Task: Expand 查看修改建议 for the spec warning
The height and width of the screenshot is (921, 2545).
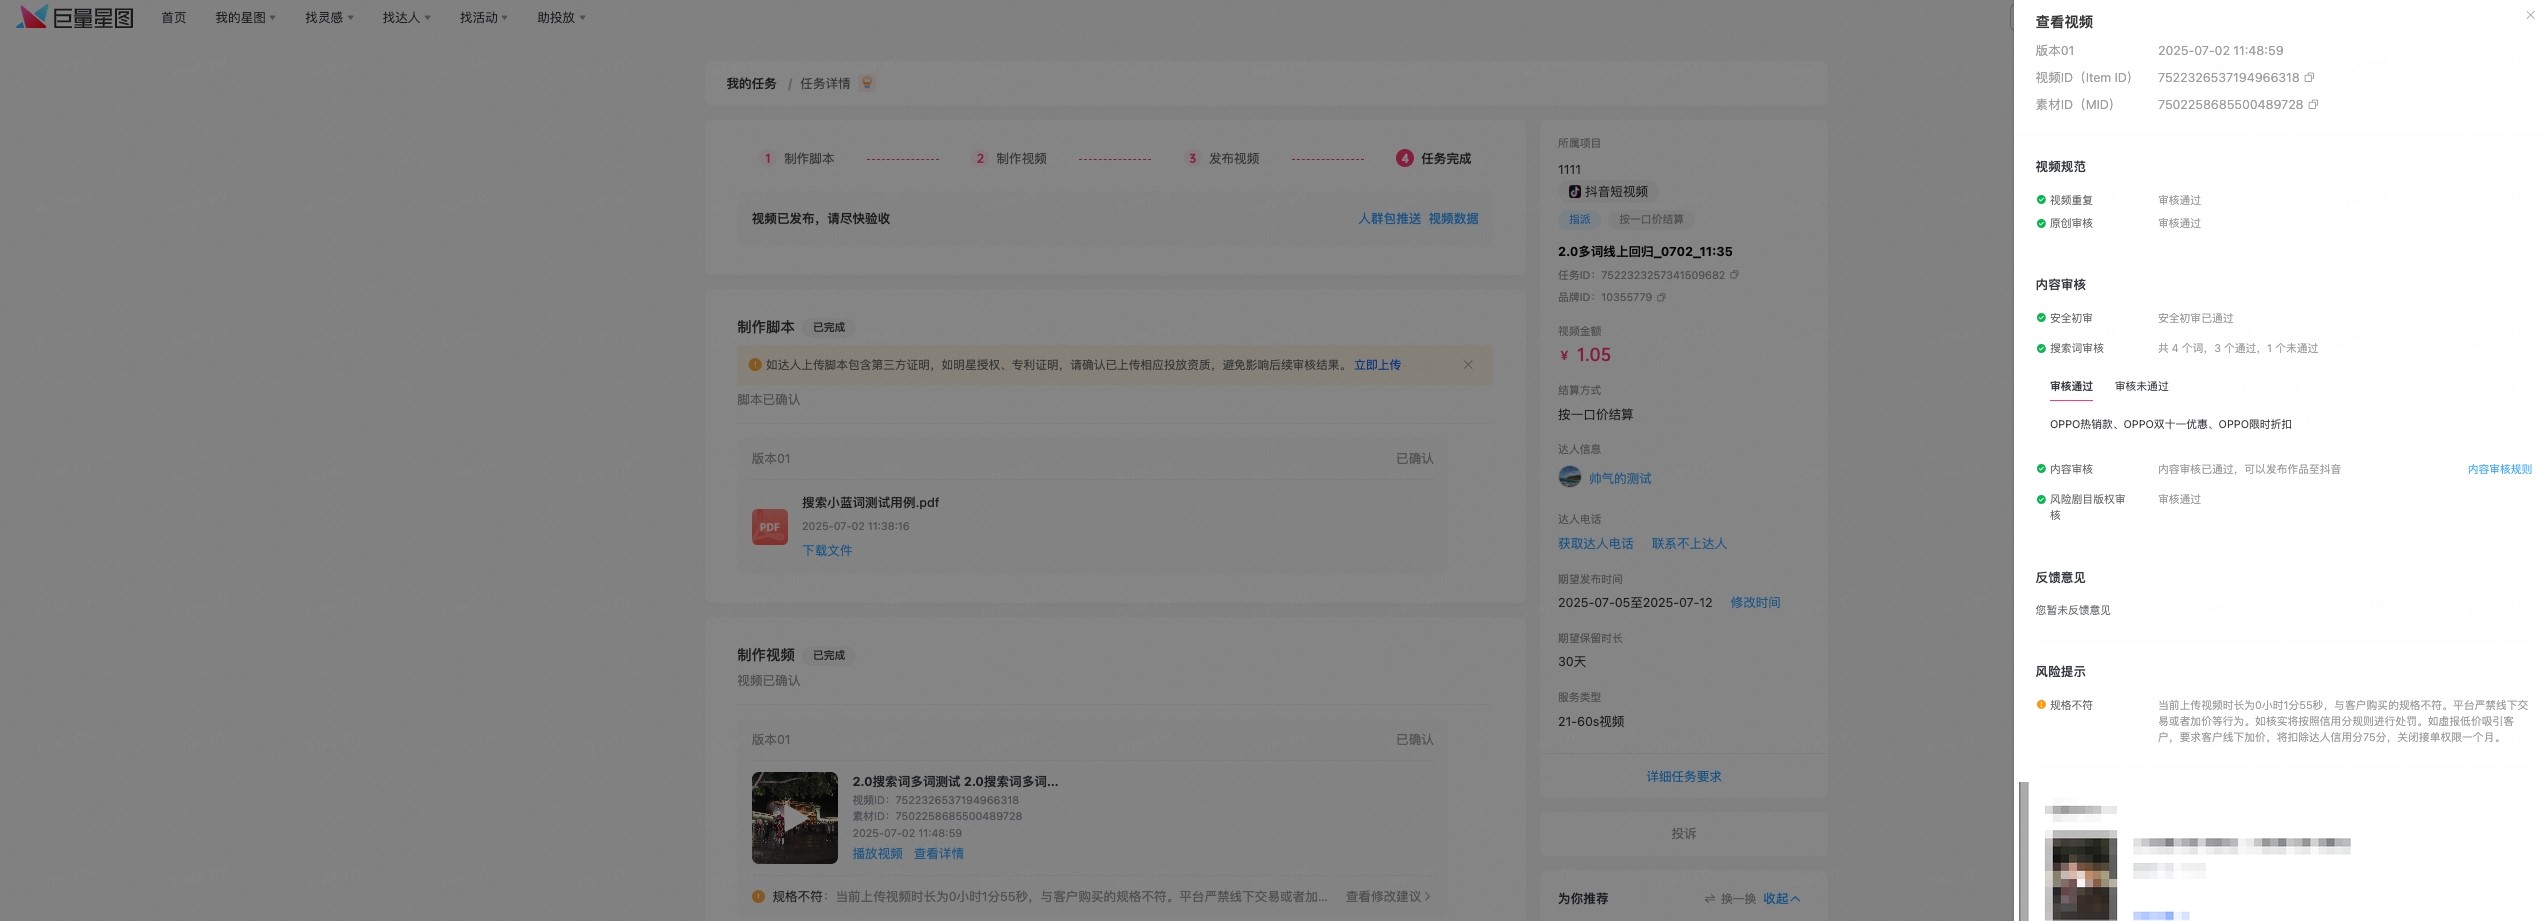Action: point(1388,897)
